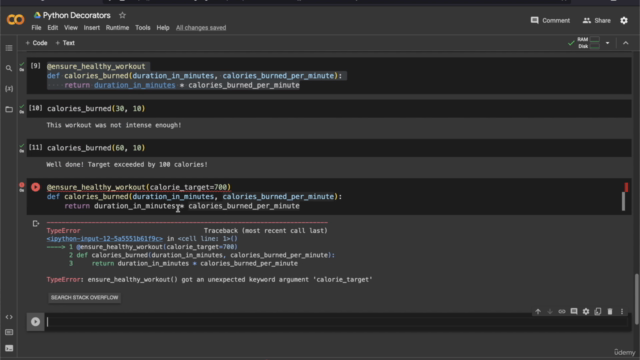Open Code snippets sidebar icon

pos(9,317)
